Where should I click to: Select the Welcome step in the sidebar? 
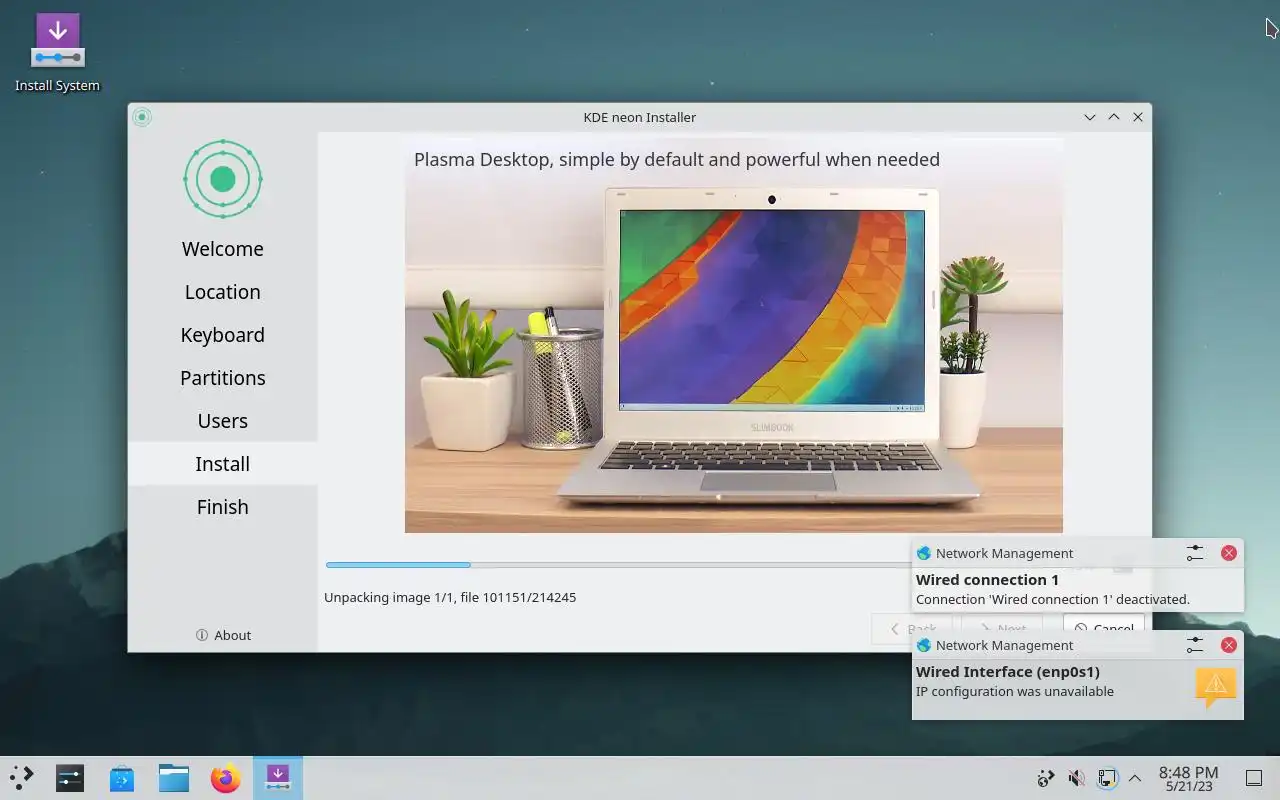click(x=223, y=249)
